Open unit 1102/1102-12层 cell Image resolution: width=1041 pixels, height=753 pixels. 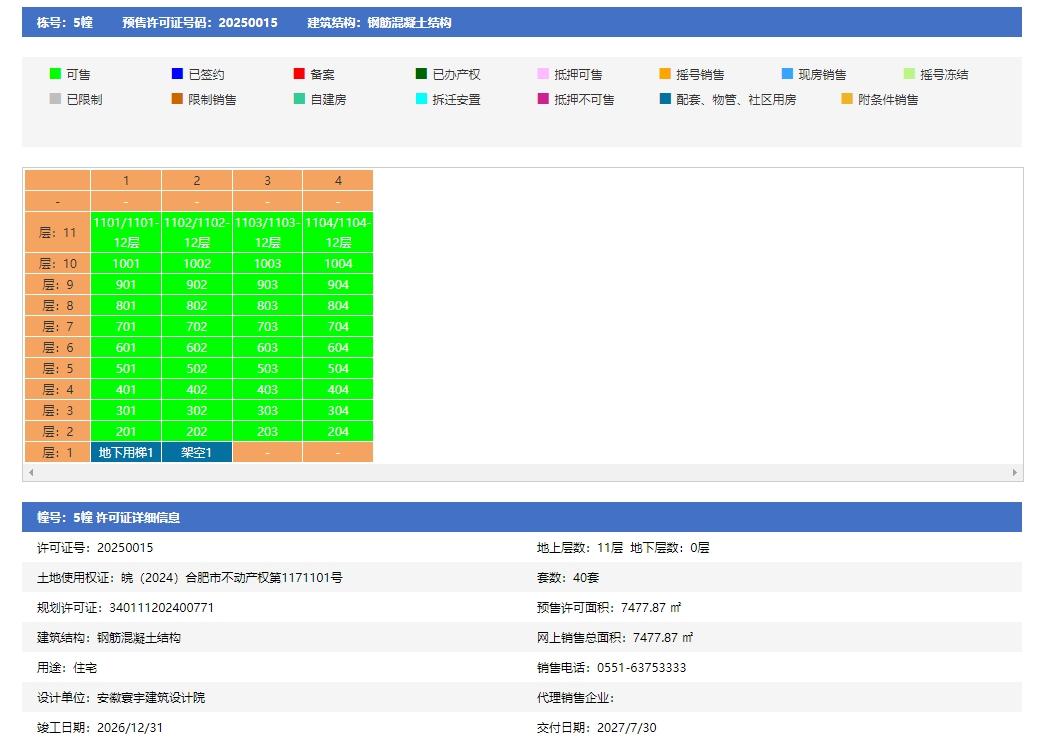(x=197, y=232)
